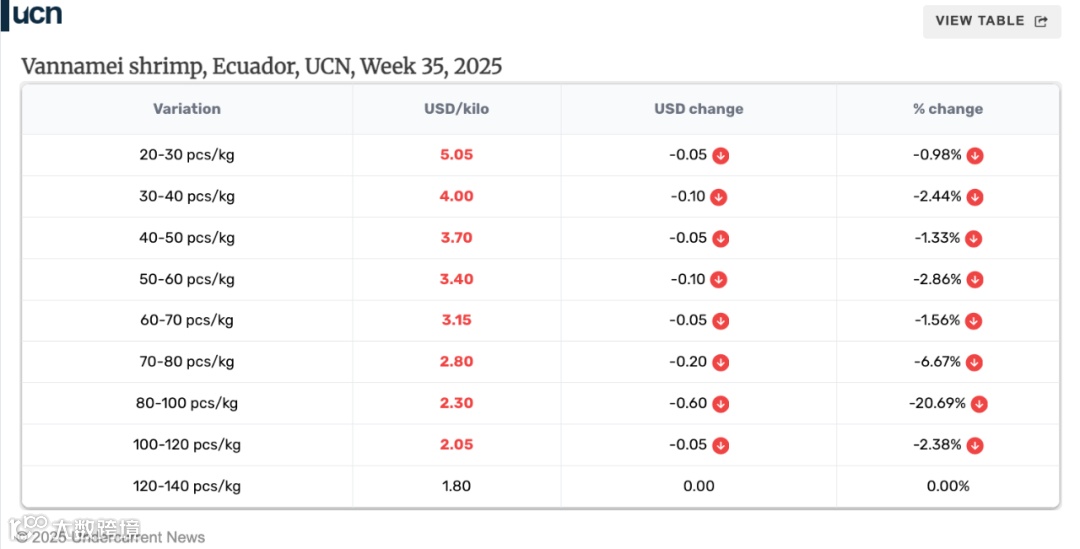The height and width of the screenshot is (549, 1080).
Task: Select the 120-140 pcs/kg row label
Action: click(187, 487)
